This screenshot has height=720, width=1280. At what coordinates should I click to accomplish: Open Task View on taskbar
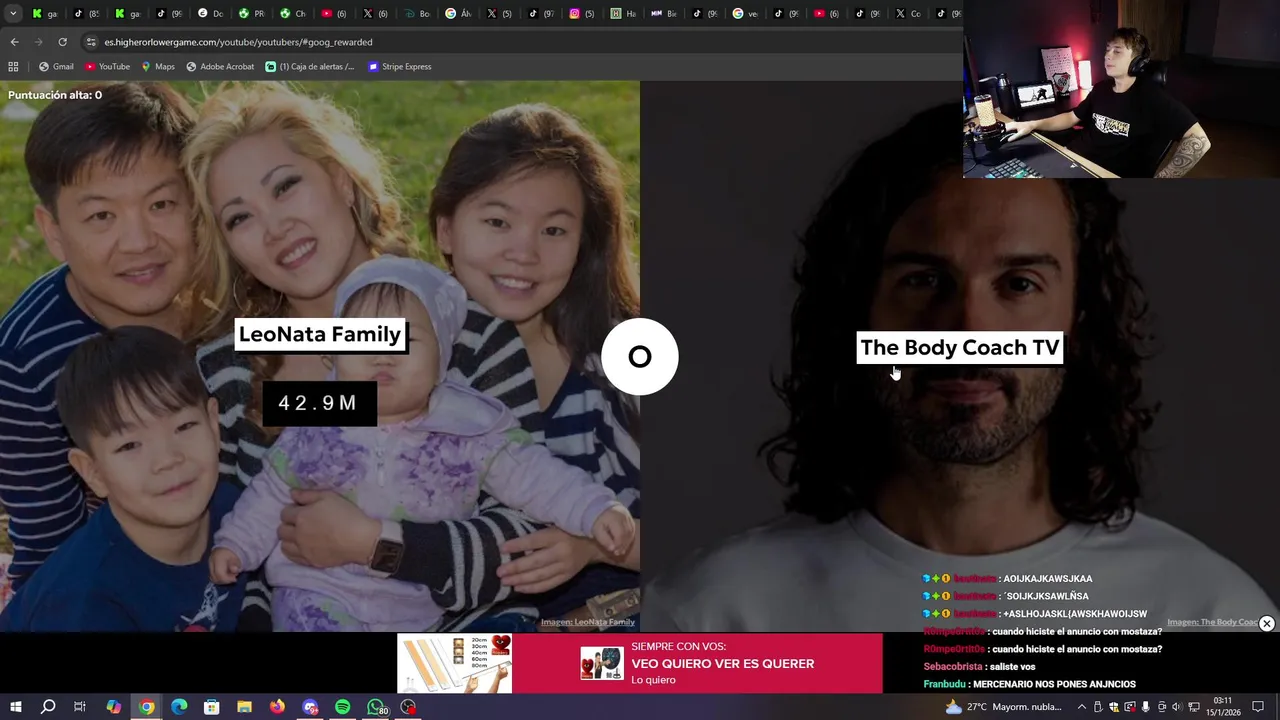pos(80,707)
